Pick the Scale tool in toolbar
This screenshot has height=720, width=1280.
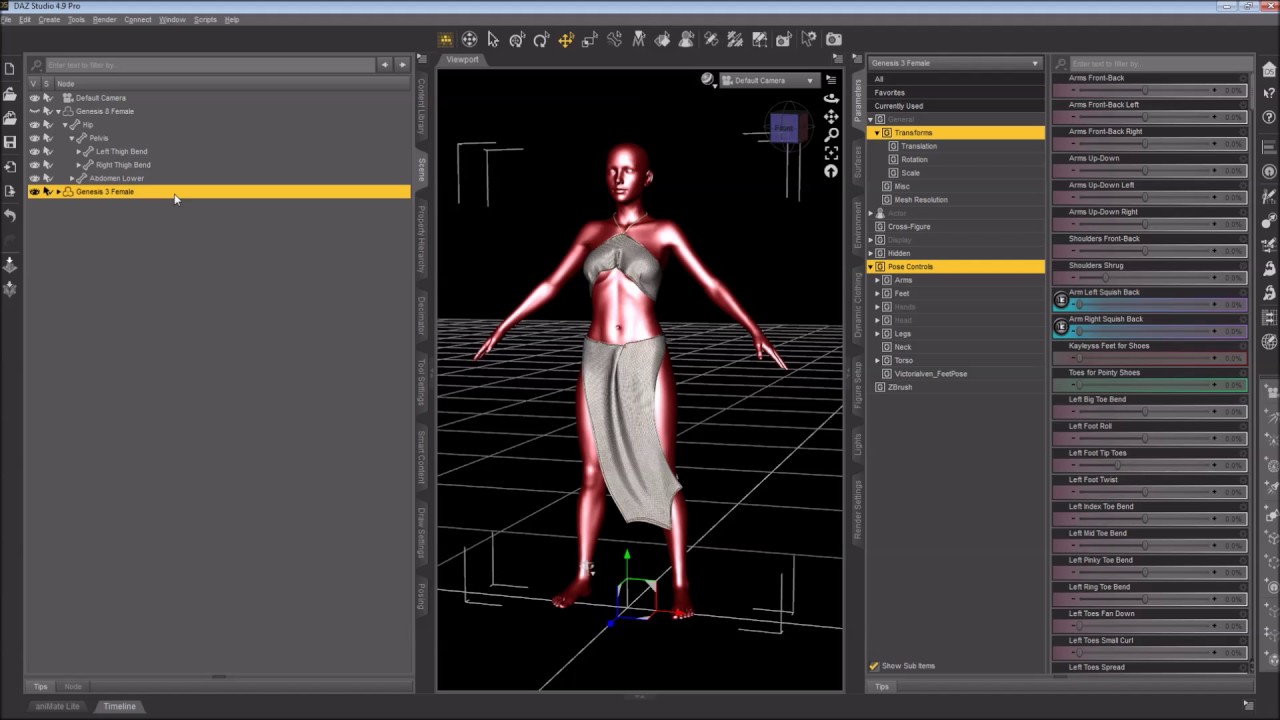pos(590,39)
